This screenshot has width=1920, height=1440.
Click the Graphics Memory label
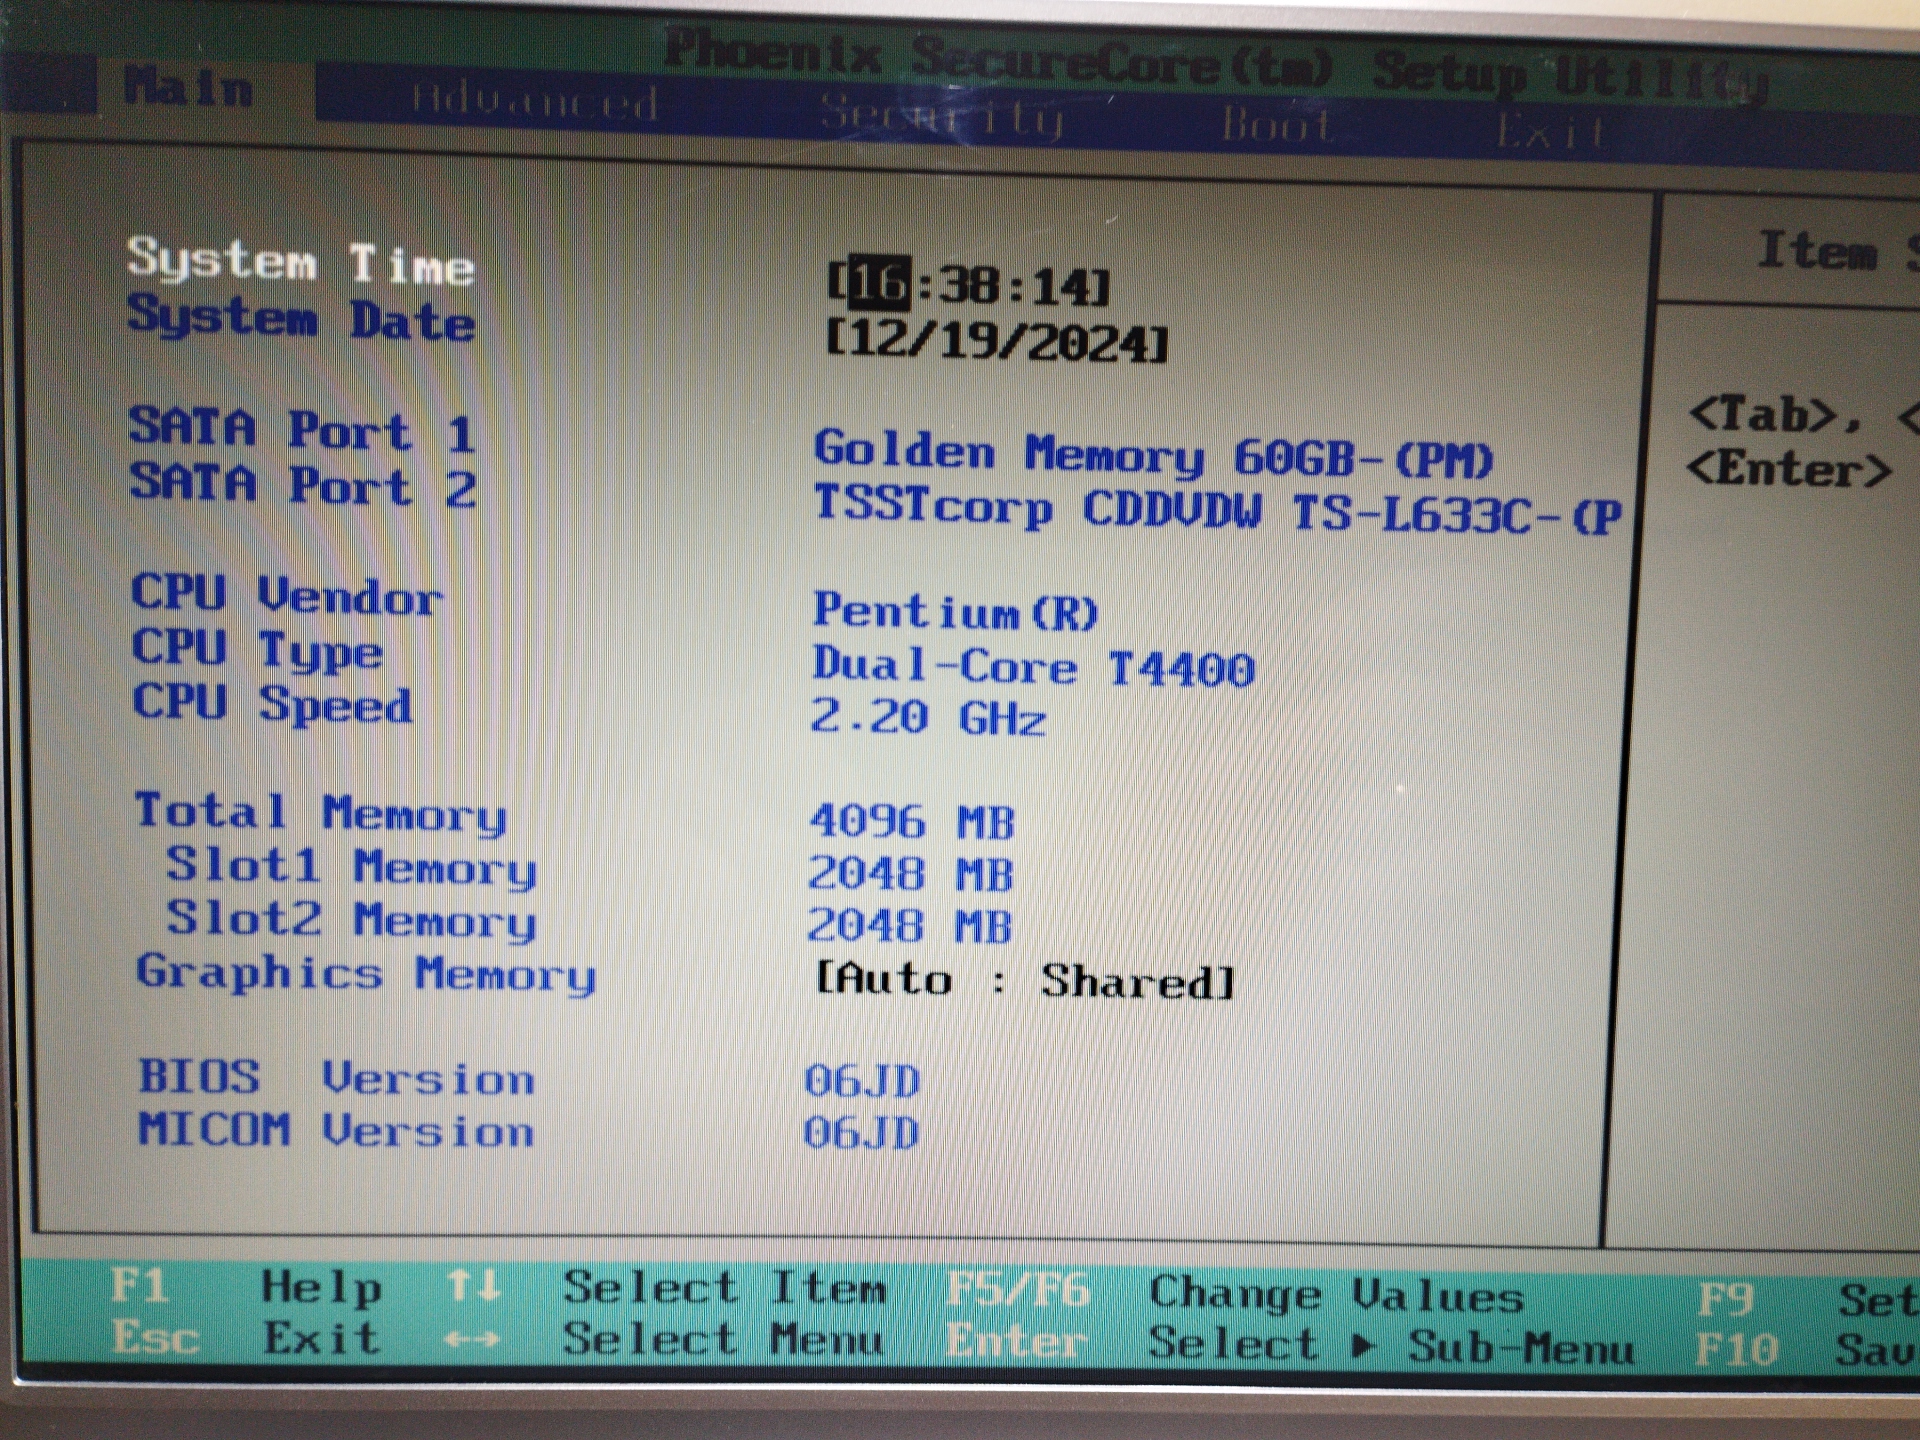[x=366, y=973]
